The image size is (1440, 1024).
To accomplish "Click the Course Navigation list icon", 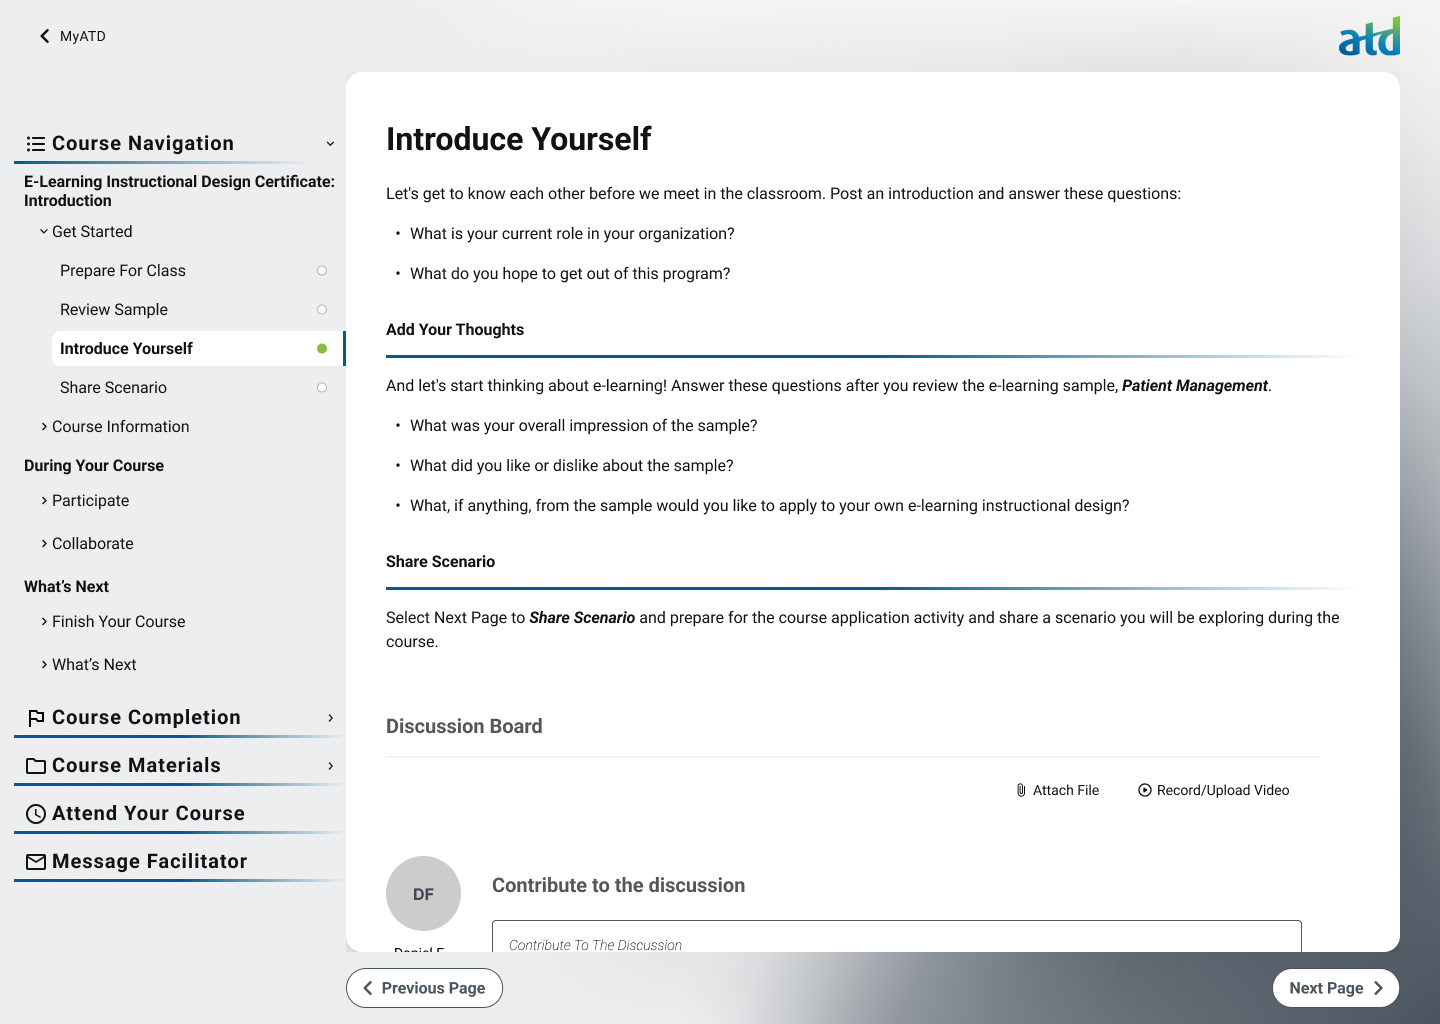I will tap(36, 144).
